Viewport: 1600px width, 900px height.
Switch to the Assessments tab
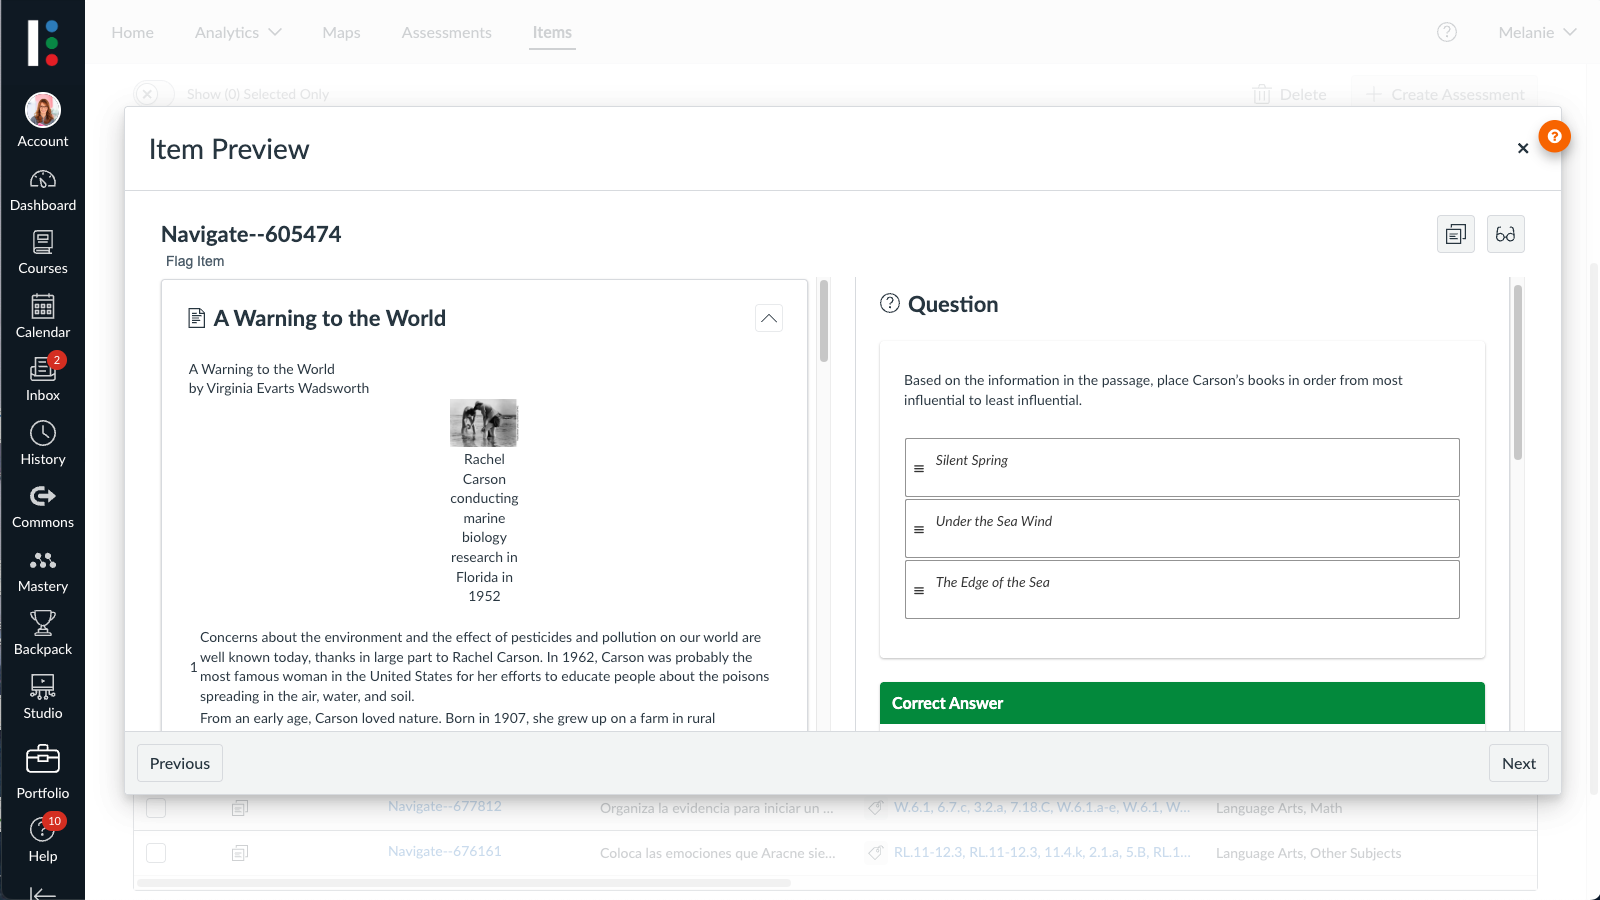[446, 32]
